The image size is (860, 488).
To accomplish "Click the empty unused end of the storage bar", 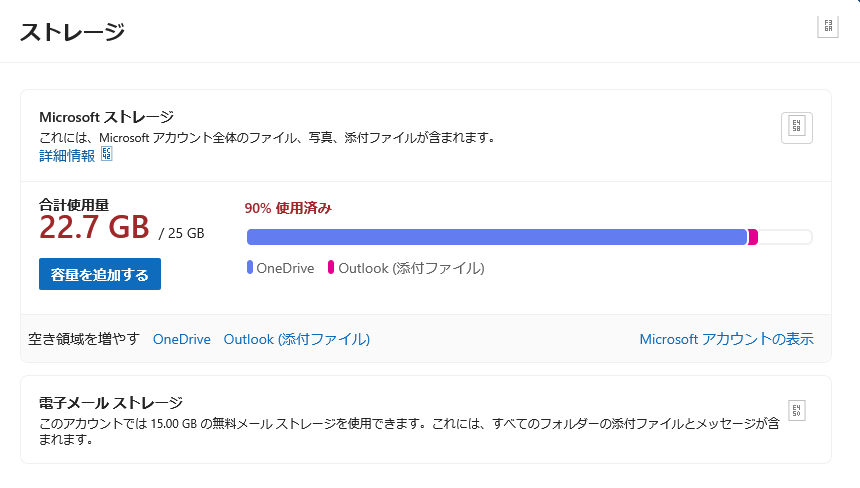I will (x=785, y=237).
